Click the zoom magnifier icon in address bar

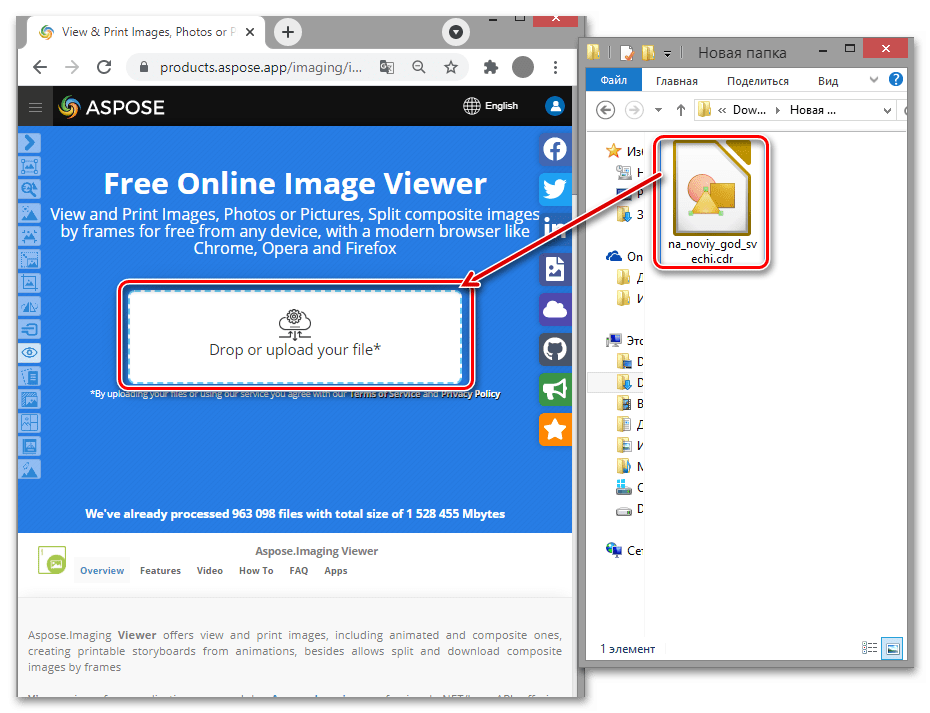(419, 67)
